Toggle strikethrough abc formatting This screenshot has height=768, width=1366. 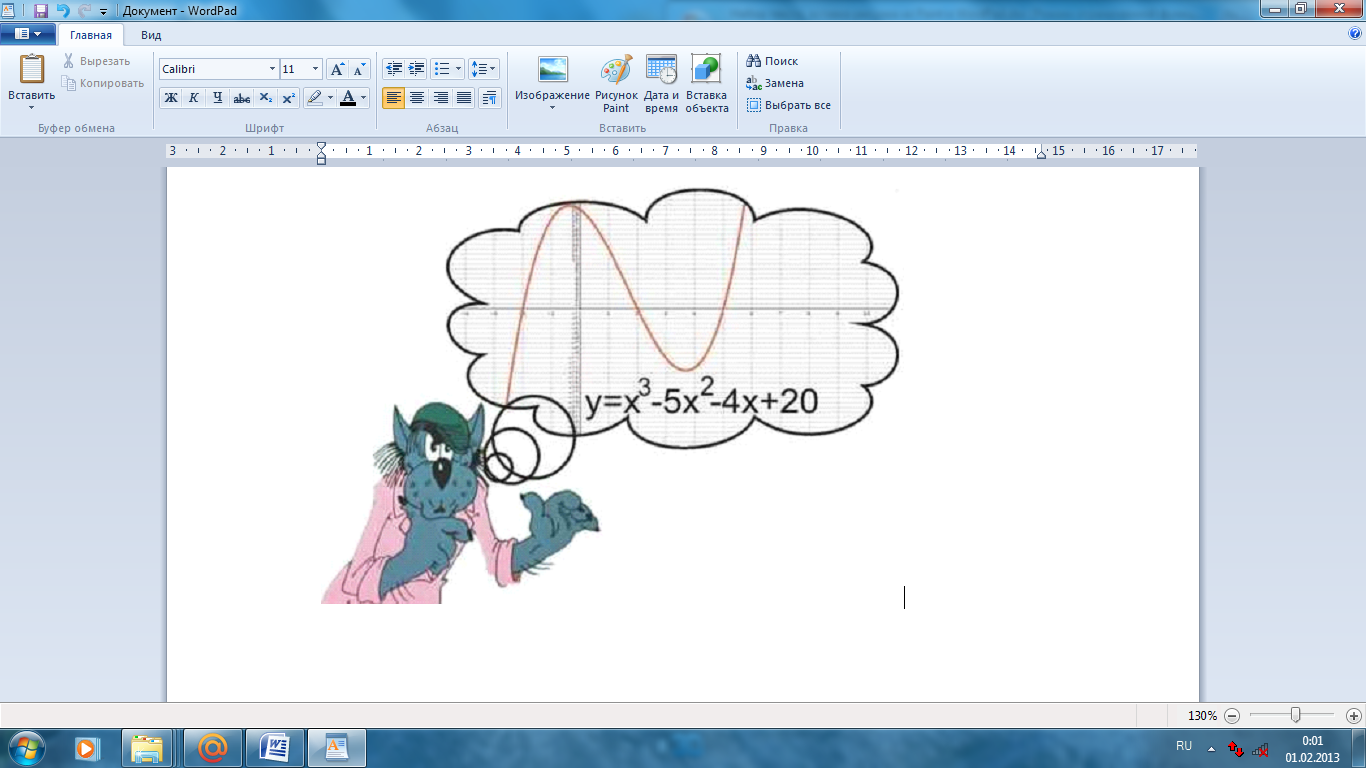coord(241,98)
